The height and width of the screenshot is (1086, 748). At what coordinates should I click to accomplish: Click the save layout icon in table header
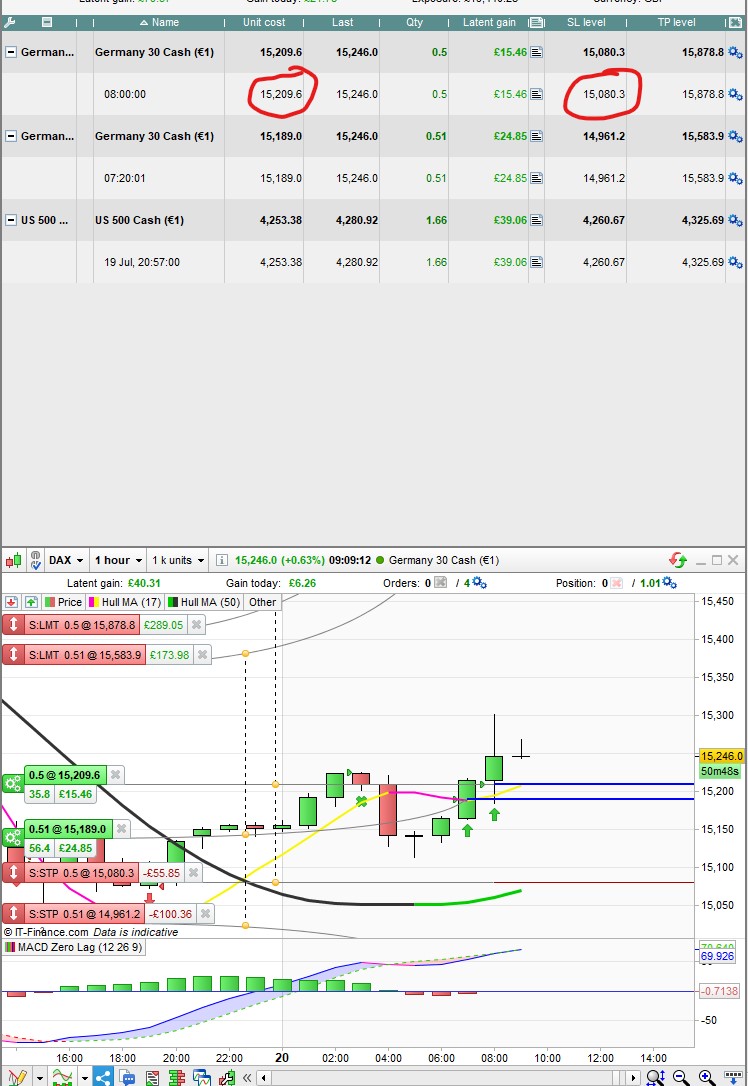tap(47, 22)
